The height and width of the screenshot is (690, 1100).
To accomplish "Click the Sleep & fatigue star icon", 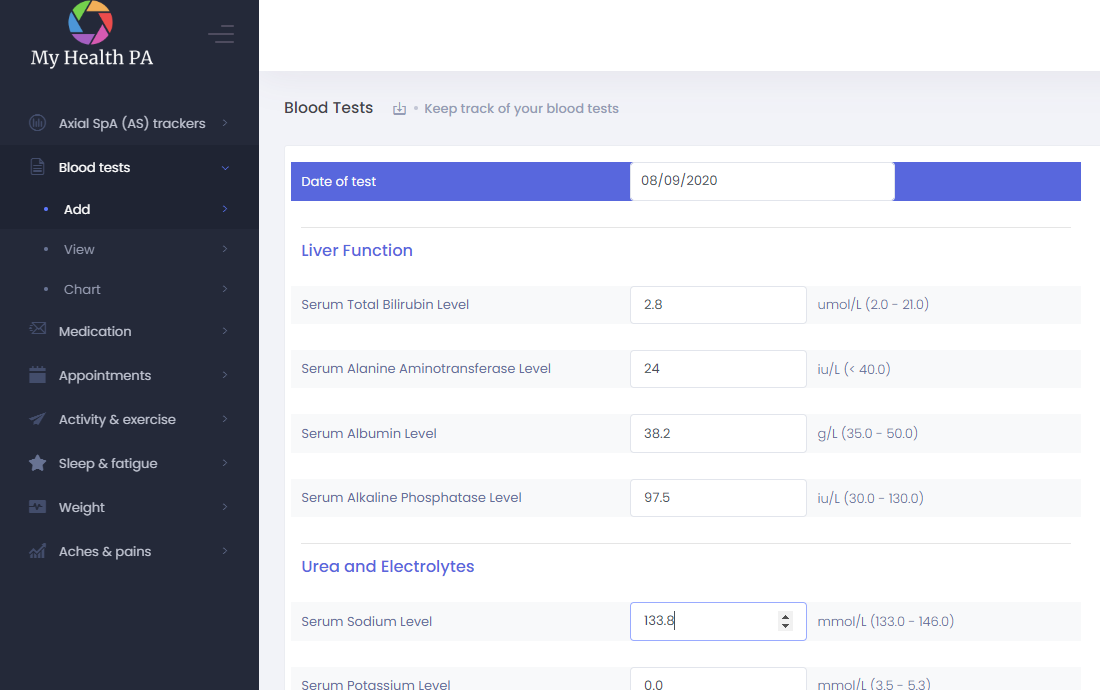I will [x=37, y=463].
